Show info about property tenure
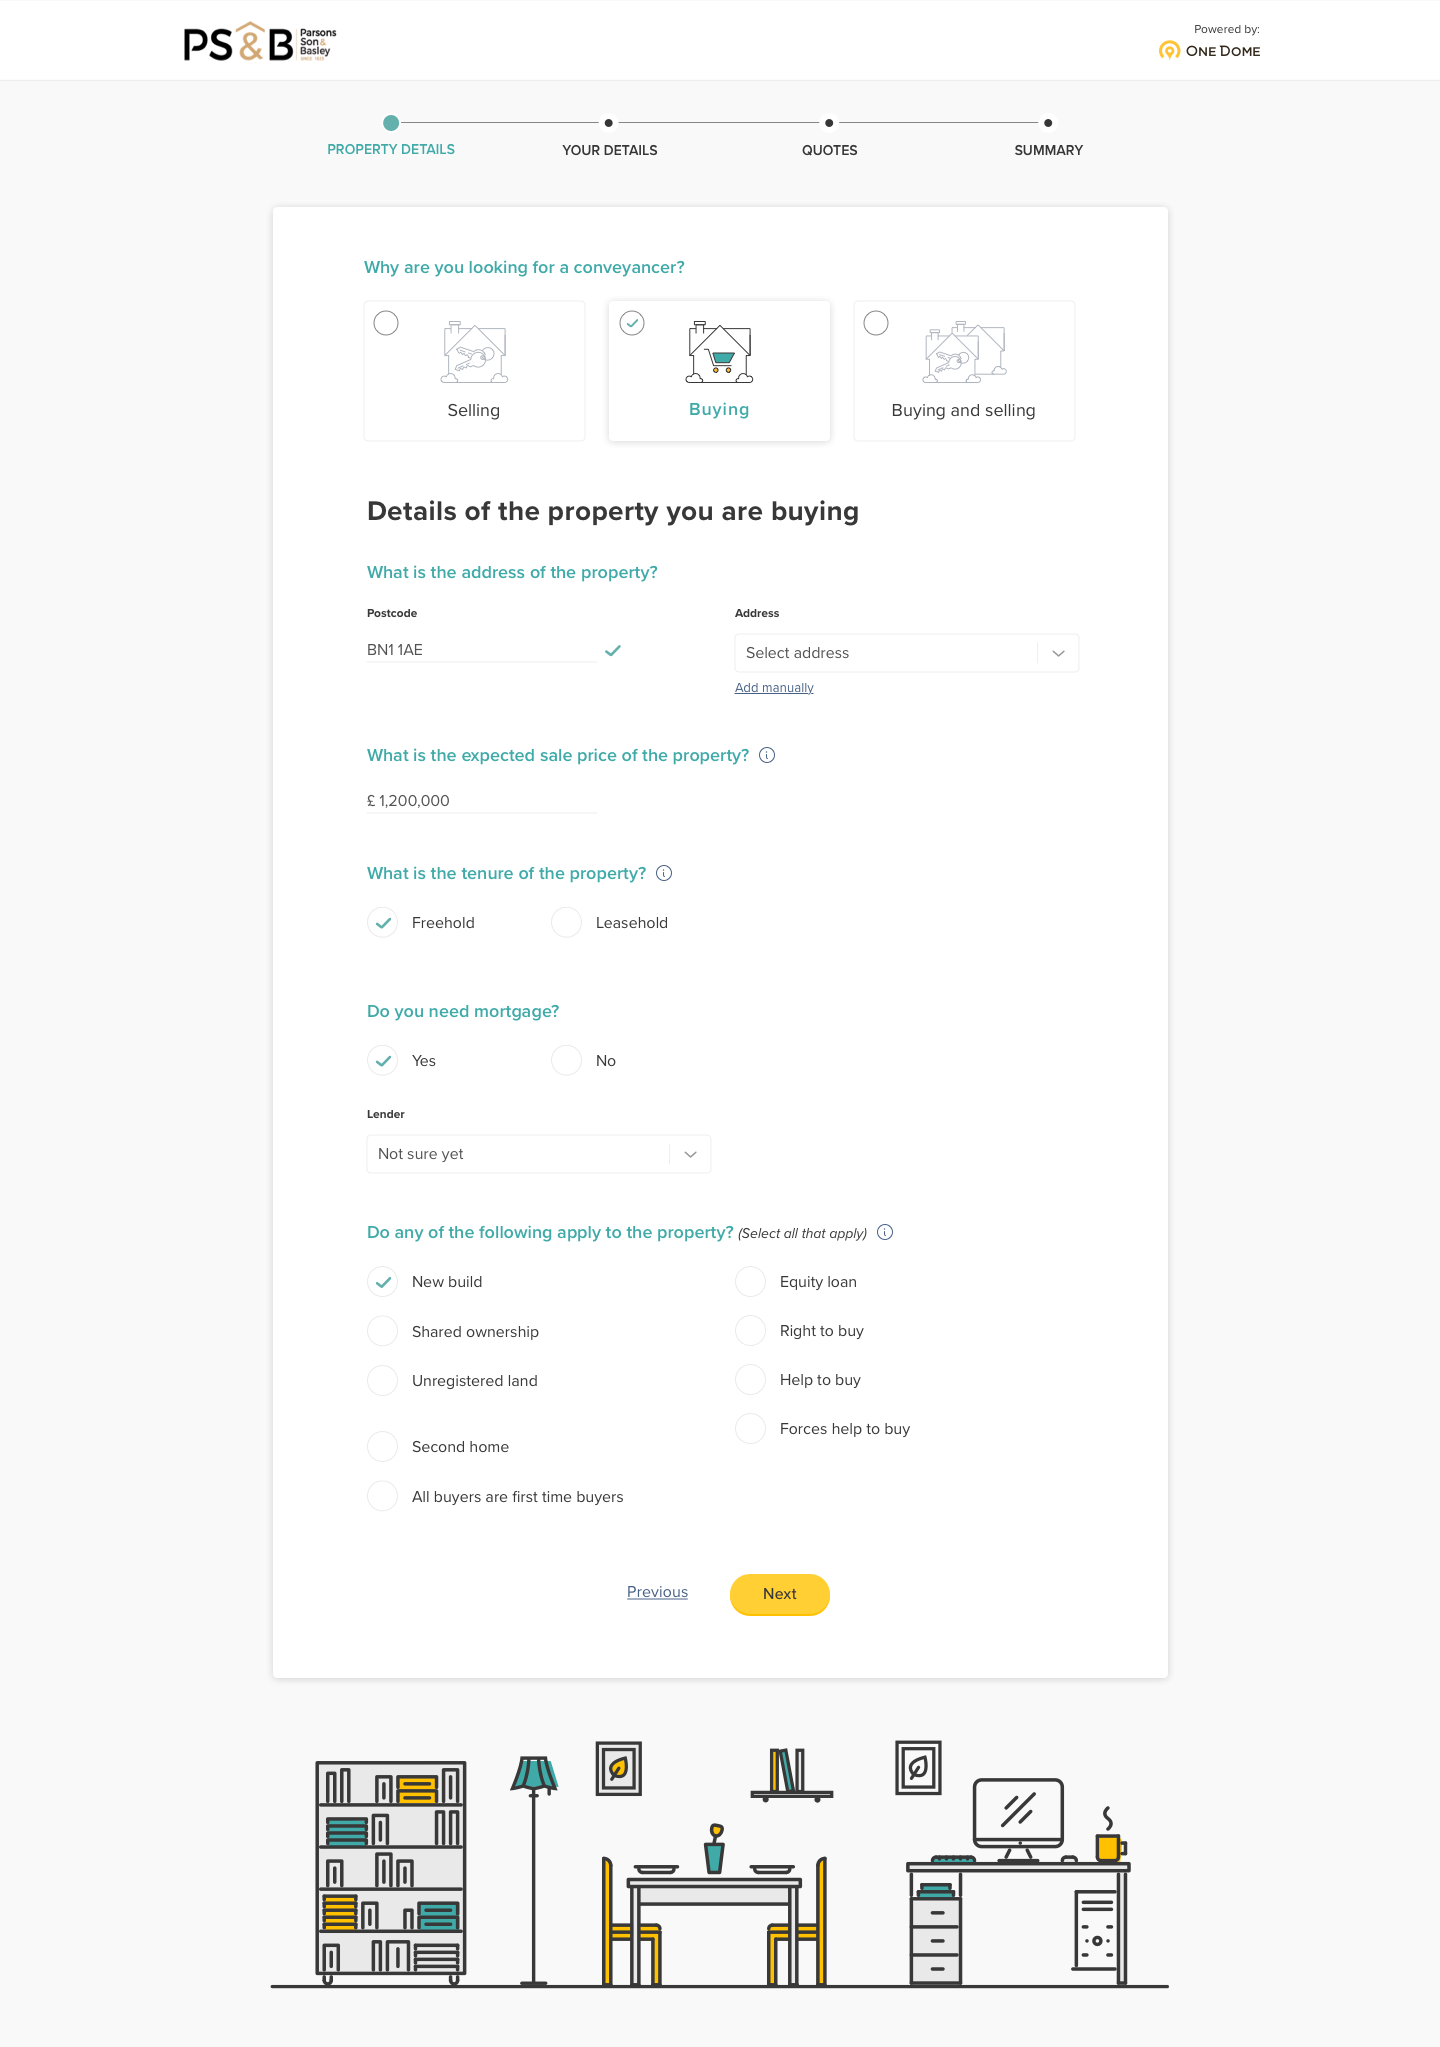The height and width of the screenshot is (2047, 1440). 664,873
